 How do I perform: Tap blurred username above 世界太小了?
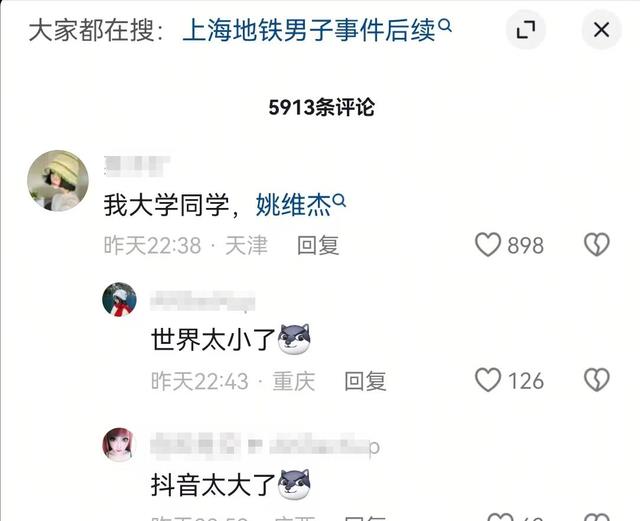(203, 301)
